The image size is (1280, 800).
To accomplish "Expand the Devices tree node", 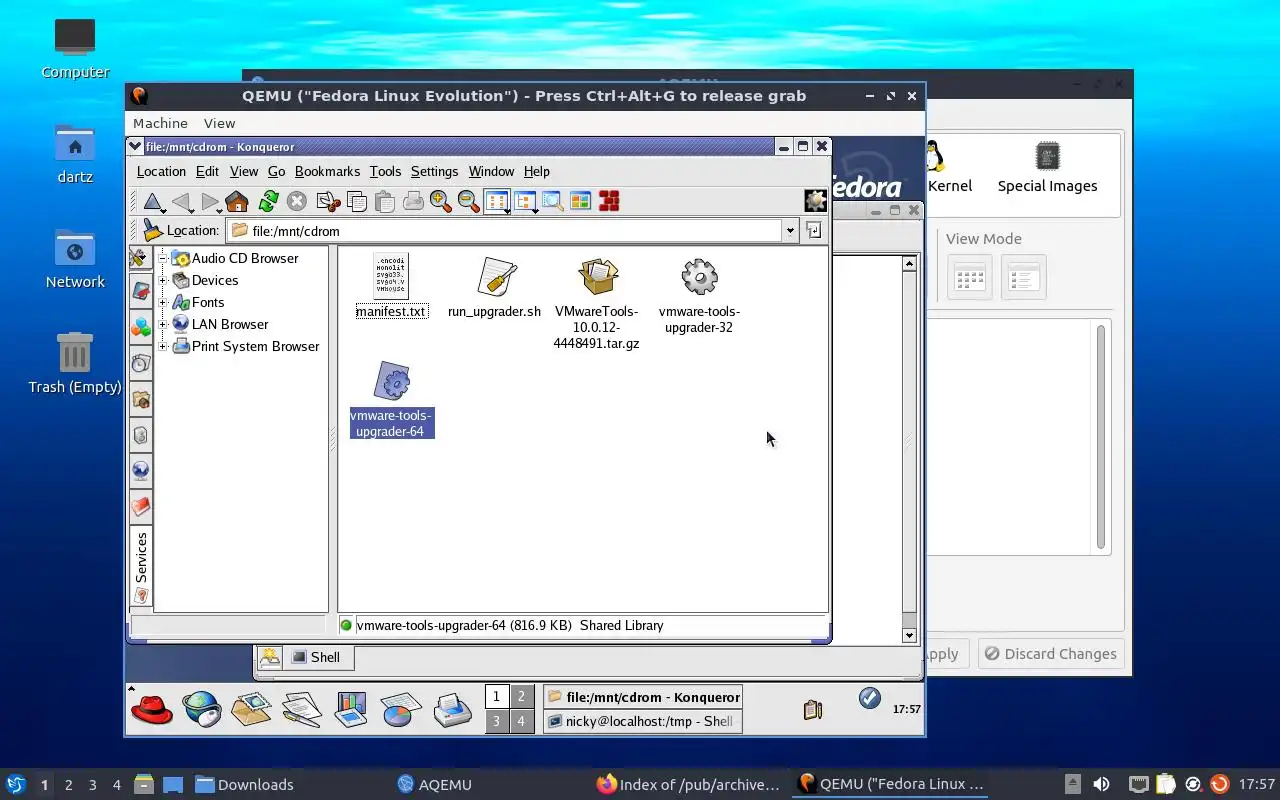I will click(x=162, y=280).
